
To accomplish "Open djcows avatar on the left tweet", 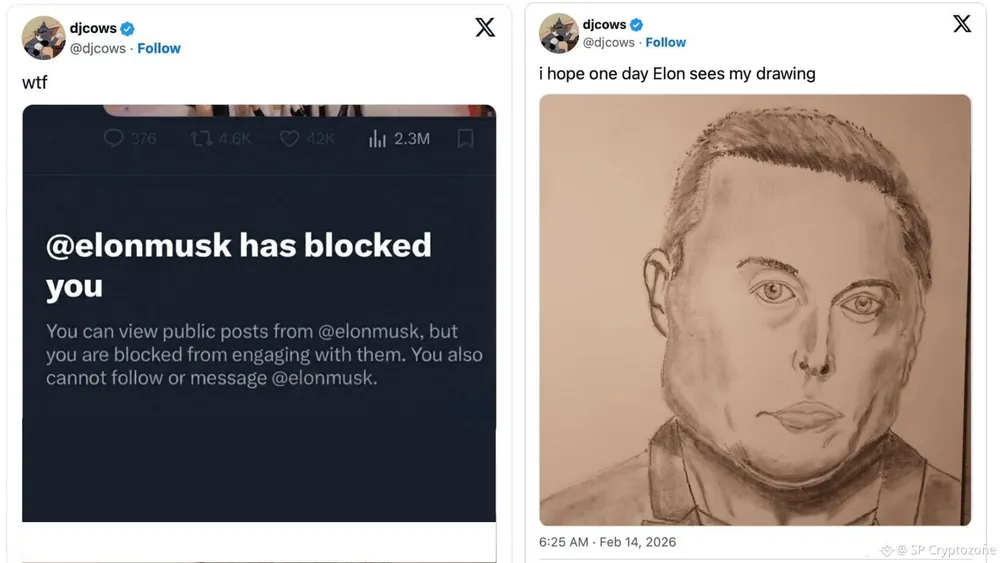I will tap(43, 38).
